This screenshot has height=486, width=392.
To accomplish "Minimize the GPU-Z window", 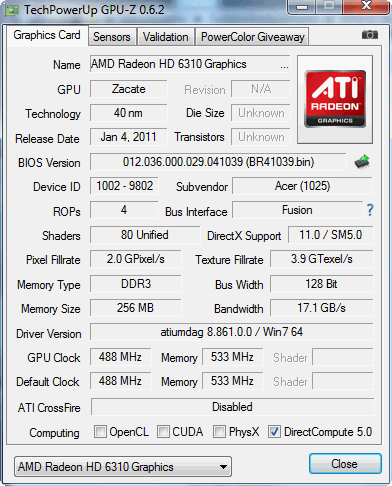I will click(x=301, y=7).
